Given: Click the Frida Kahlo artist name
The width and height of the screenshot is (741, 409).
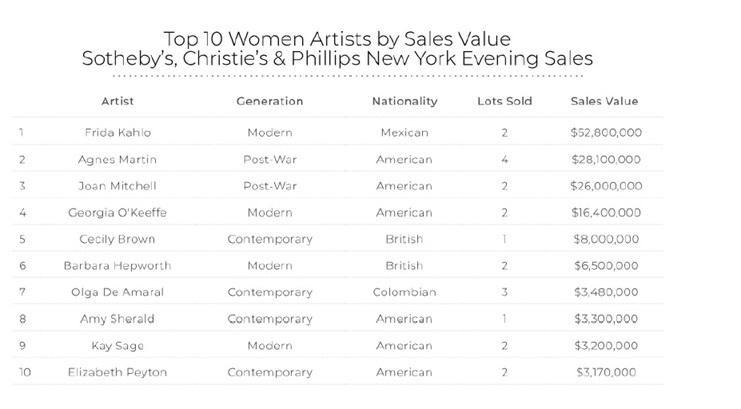Looking at the screenshot, I should [x=118, y=133].
